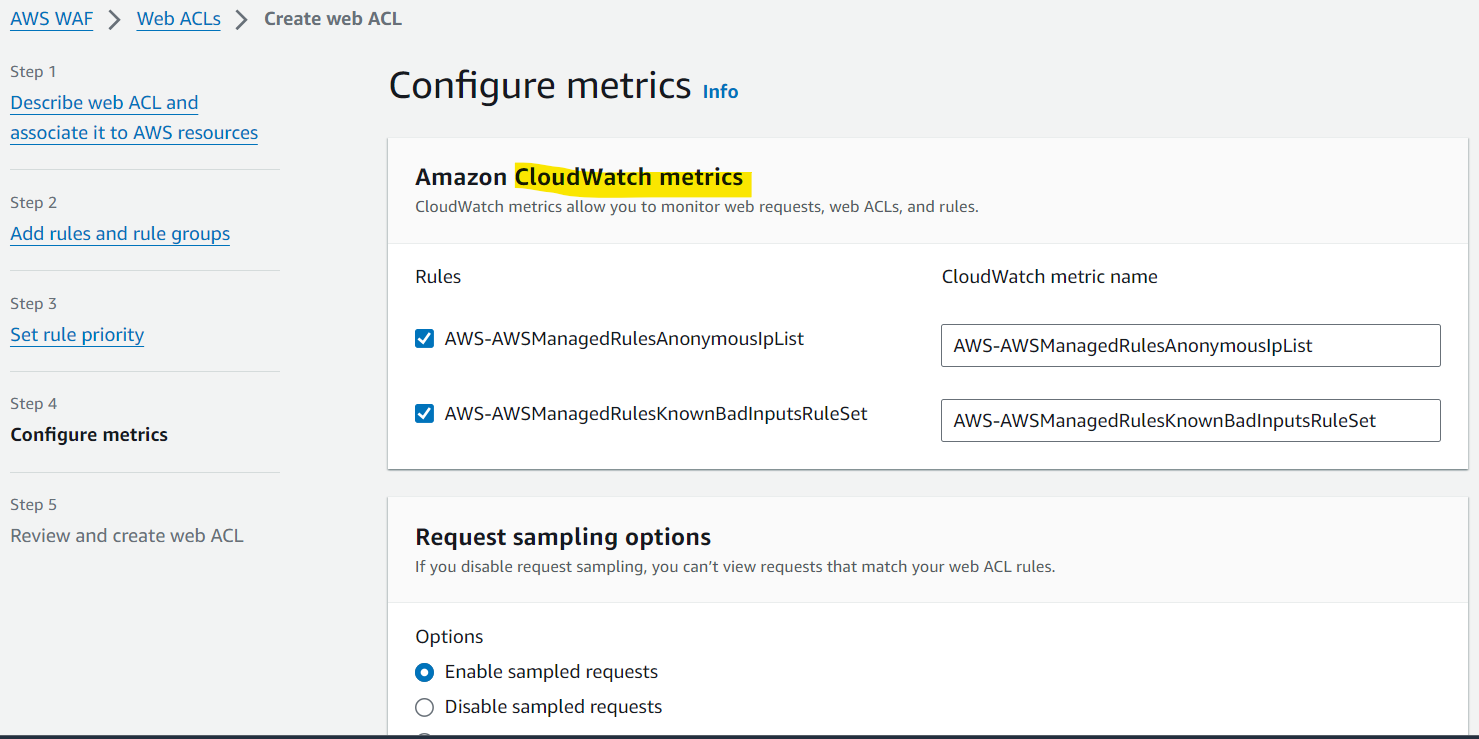Click the highlighted CloudWatch metrics heading

[629, 178]
